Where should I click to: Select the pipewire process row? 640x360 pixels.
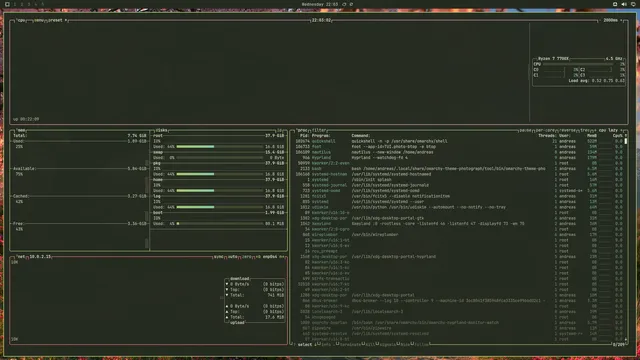point(458,328)
